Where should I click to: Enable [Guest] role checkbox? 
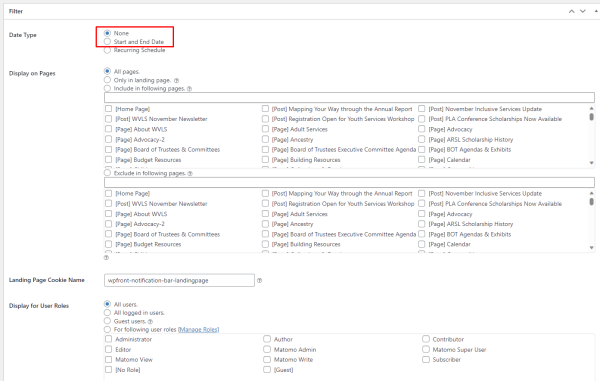point(267,370)
